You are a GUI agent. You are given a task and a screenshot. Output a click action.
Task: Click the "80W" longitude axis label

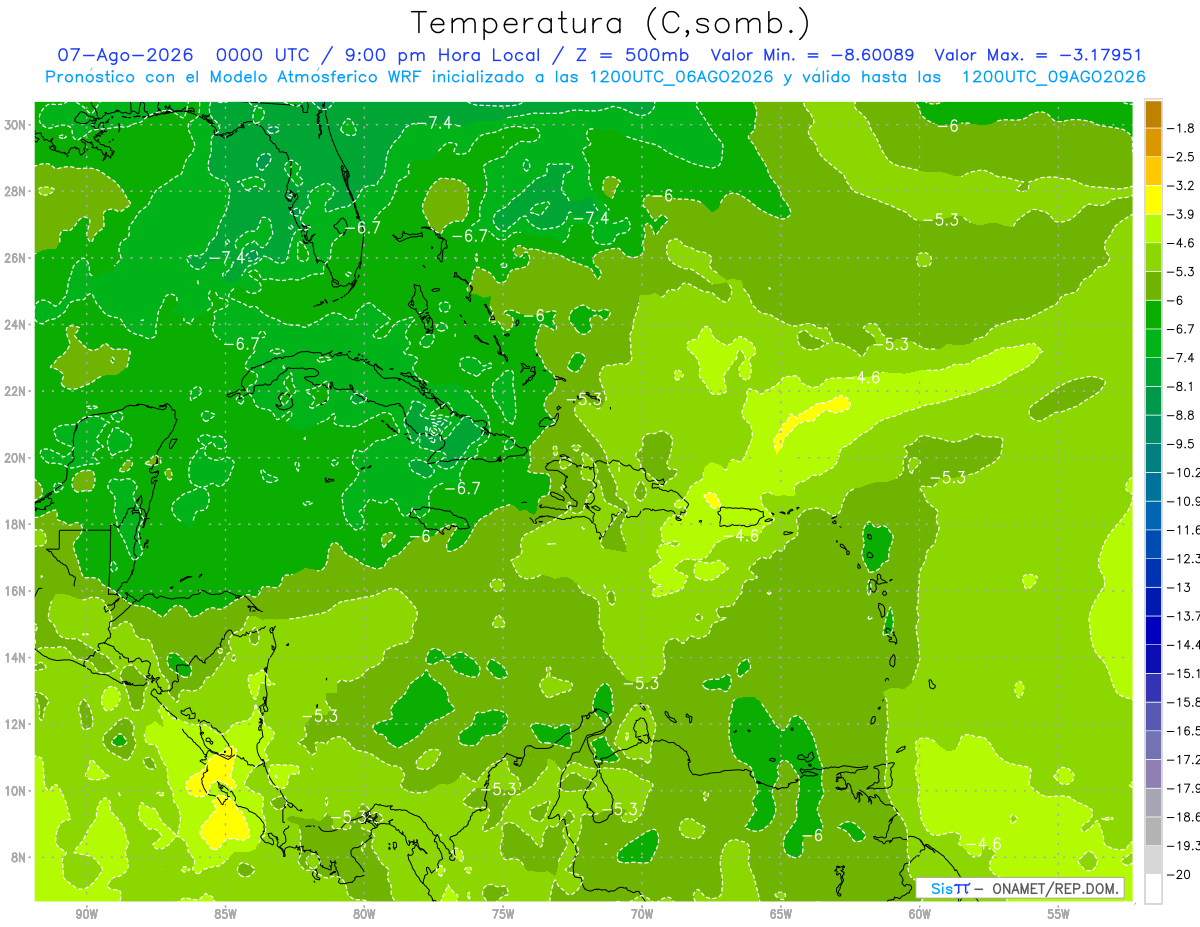364,914
